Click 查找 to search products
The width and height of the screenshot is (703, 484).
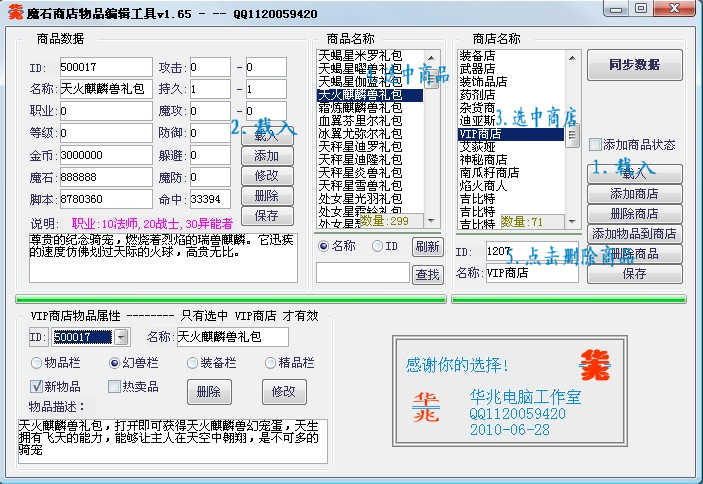[427, 274]
